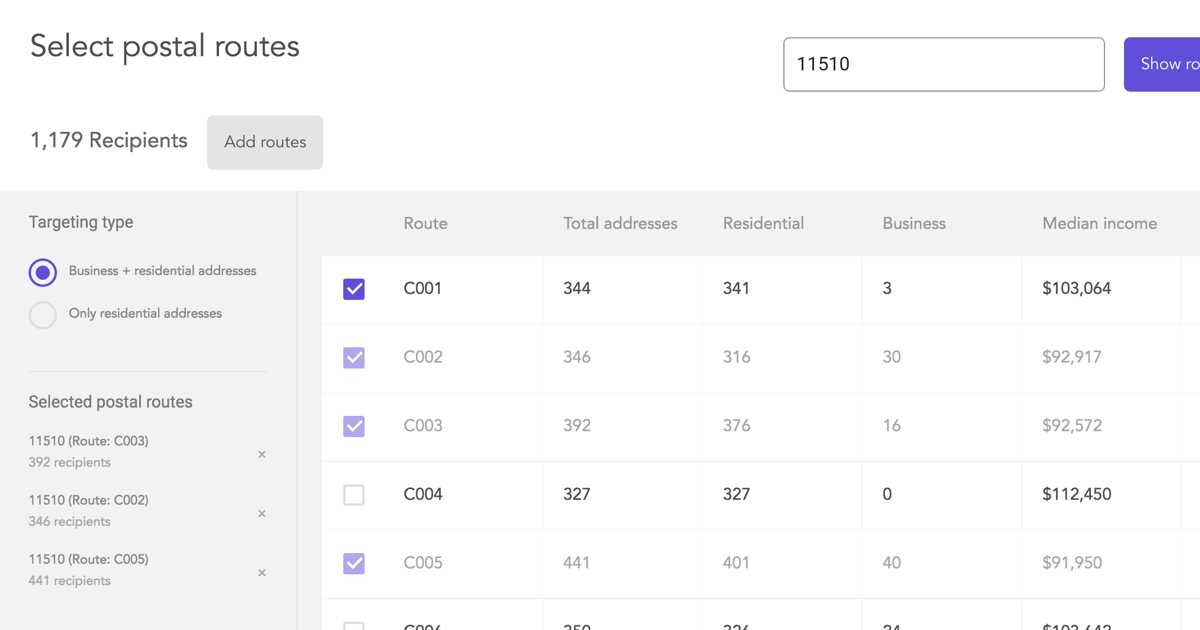
Task: Remove route C005 from selected postal routes
Action: tap(262, 573)
